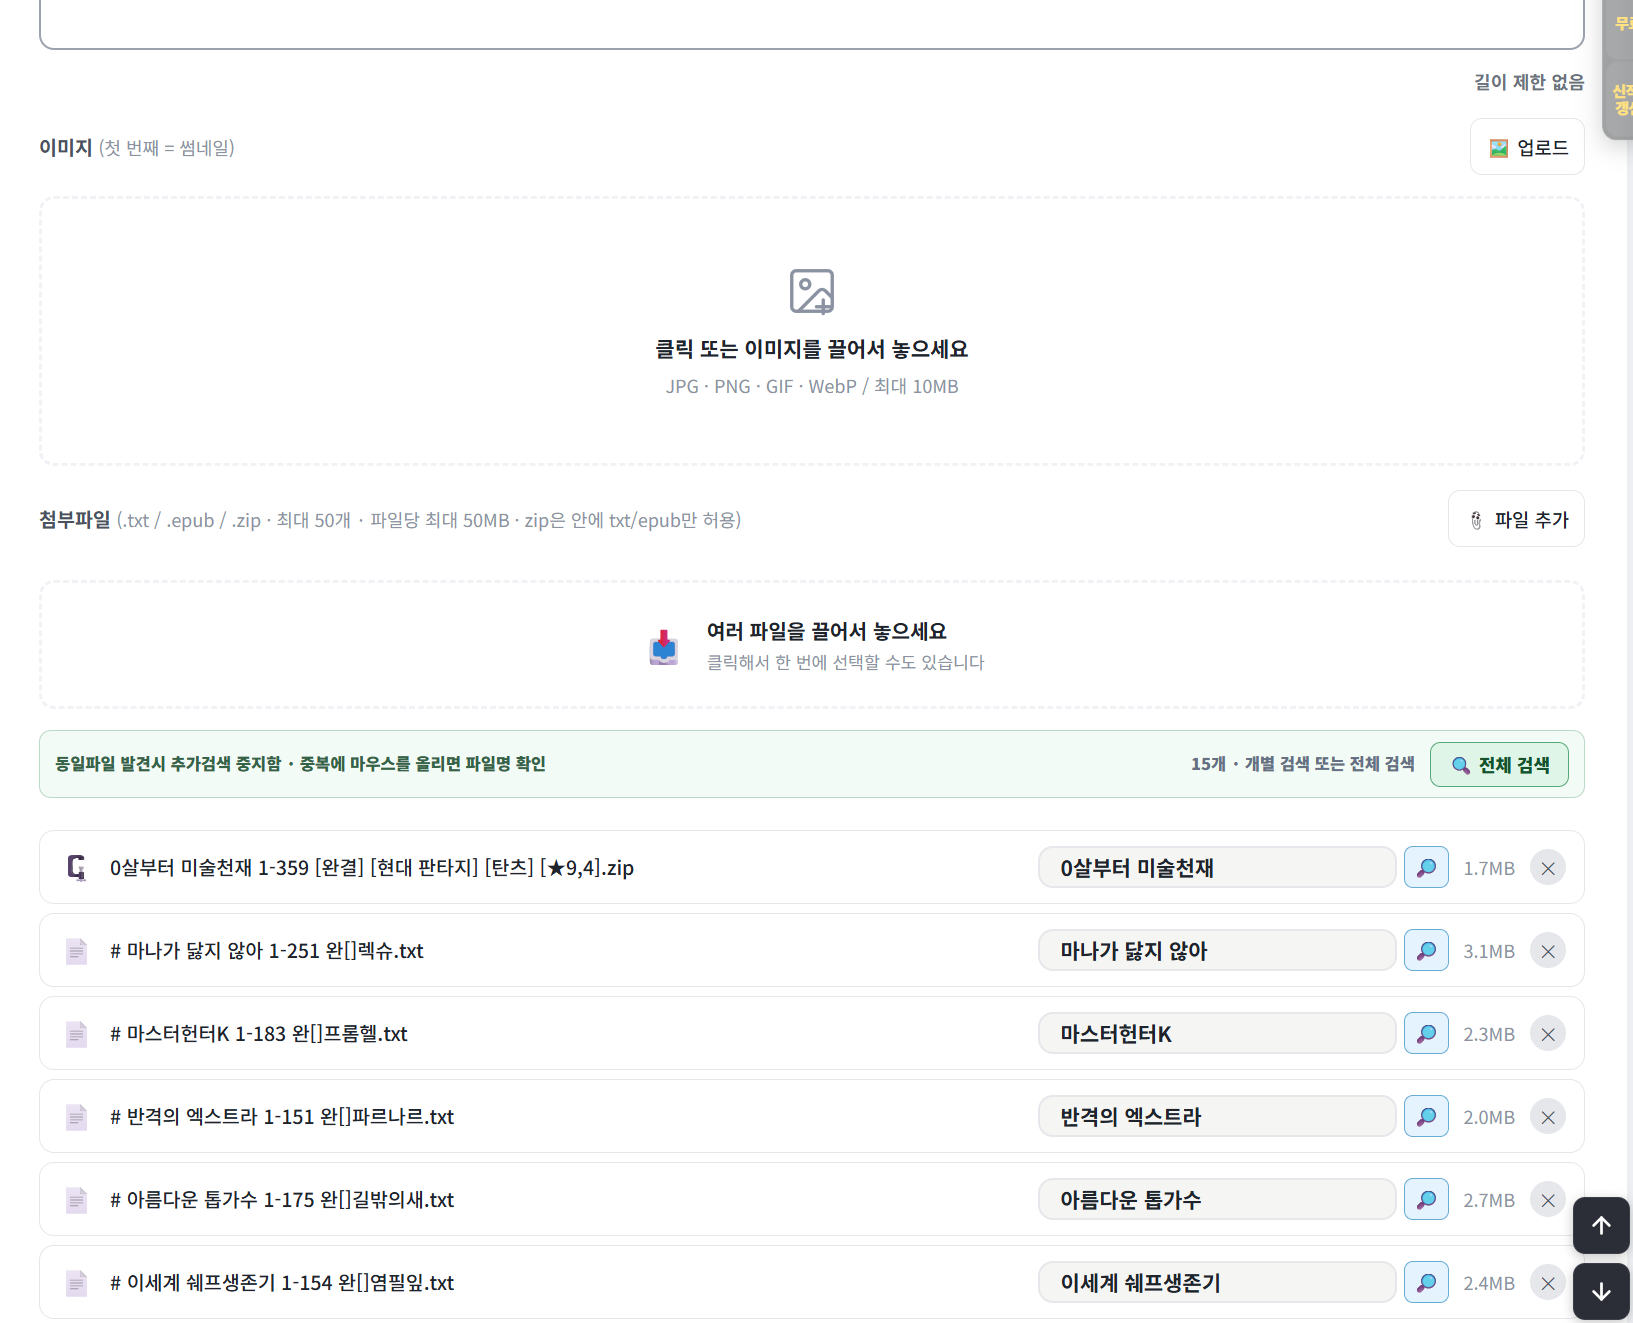Click the 클릭 또는 이미지를 끌어서 놓으세요 text
Viewport: 1633px width, 1323px height.
pyautogui.click(x=812, y=349)
